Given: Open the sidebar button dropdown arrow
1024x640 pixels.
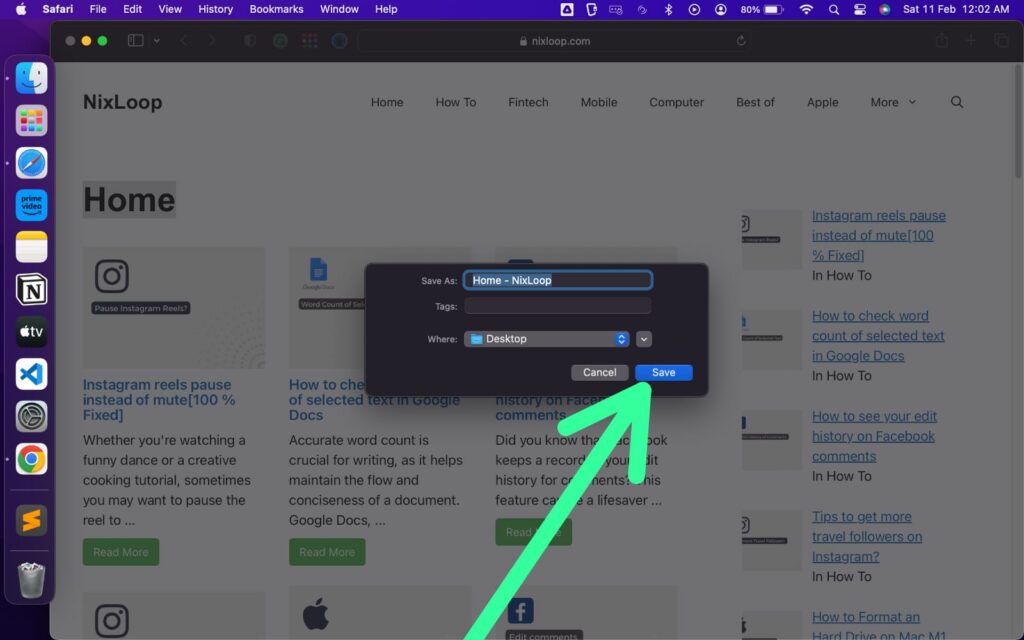Looking at the screenshot, I should [157, 40].
